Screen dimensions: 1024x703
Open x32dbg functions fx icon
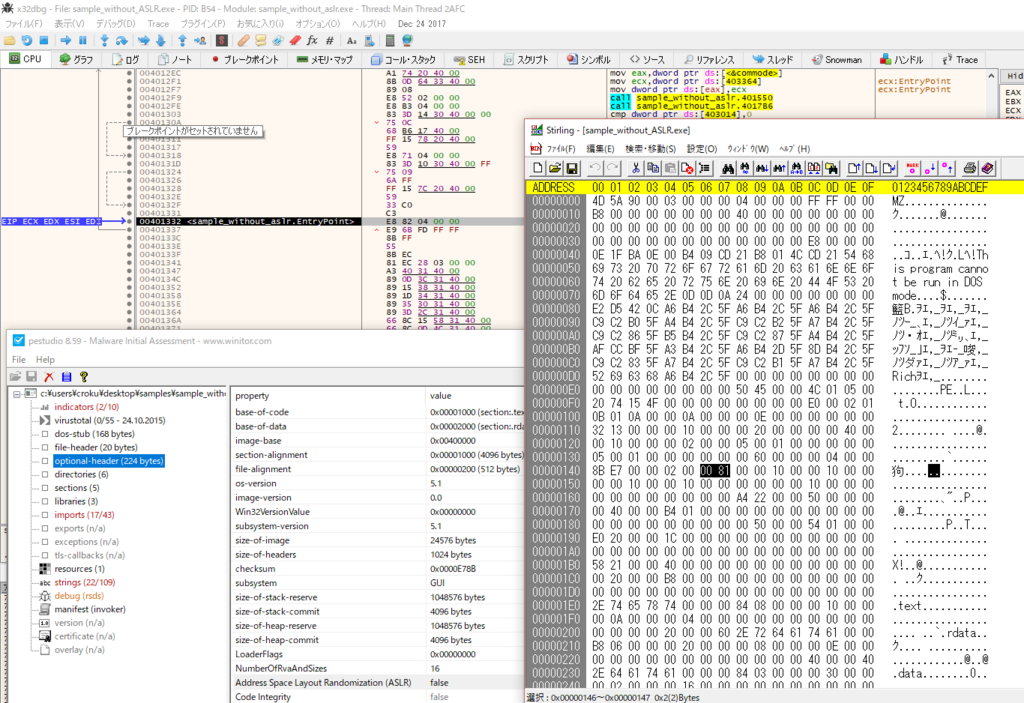coord(312,41)
